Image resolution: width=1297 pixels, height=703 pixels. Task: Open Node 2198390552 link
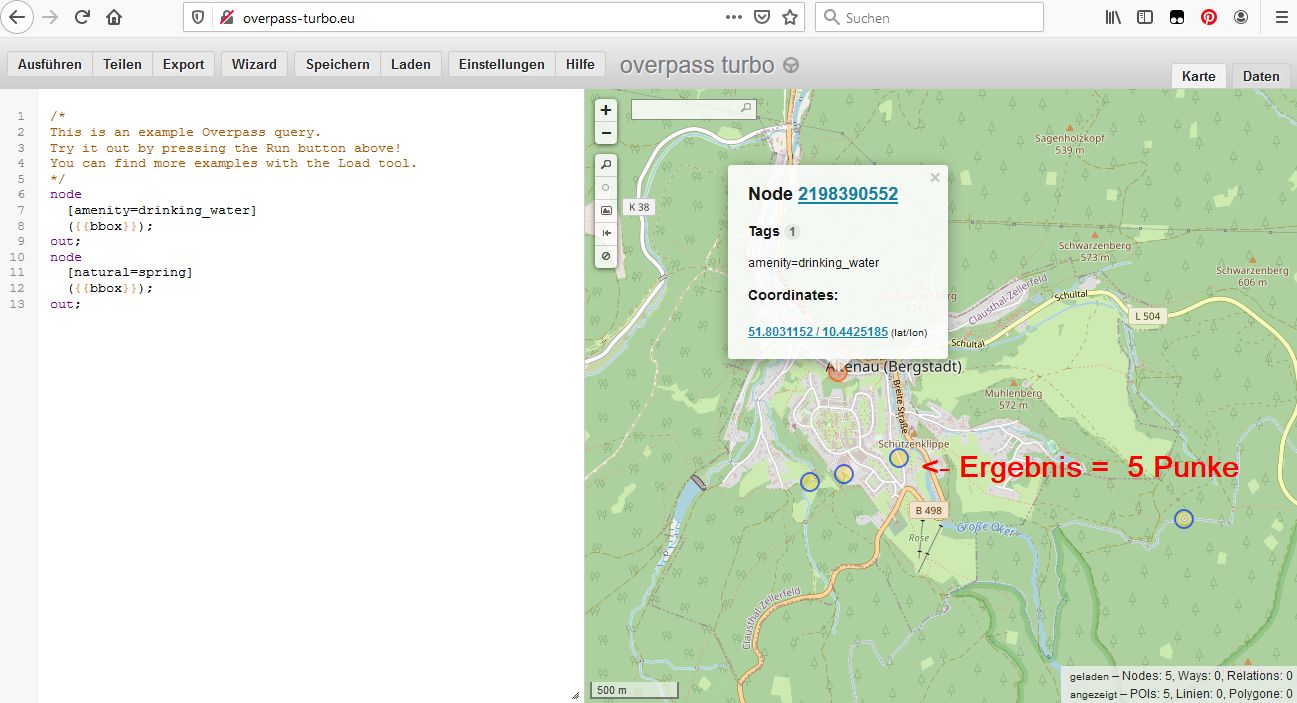point(847,194)
